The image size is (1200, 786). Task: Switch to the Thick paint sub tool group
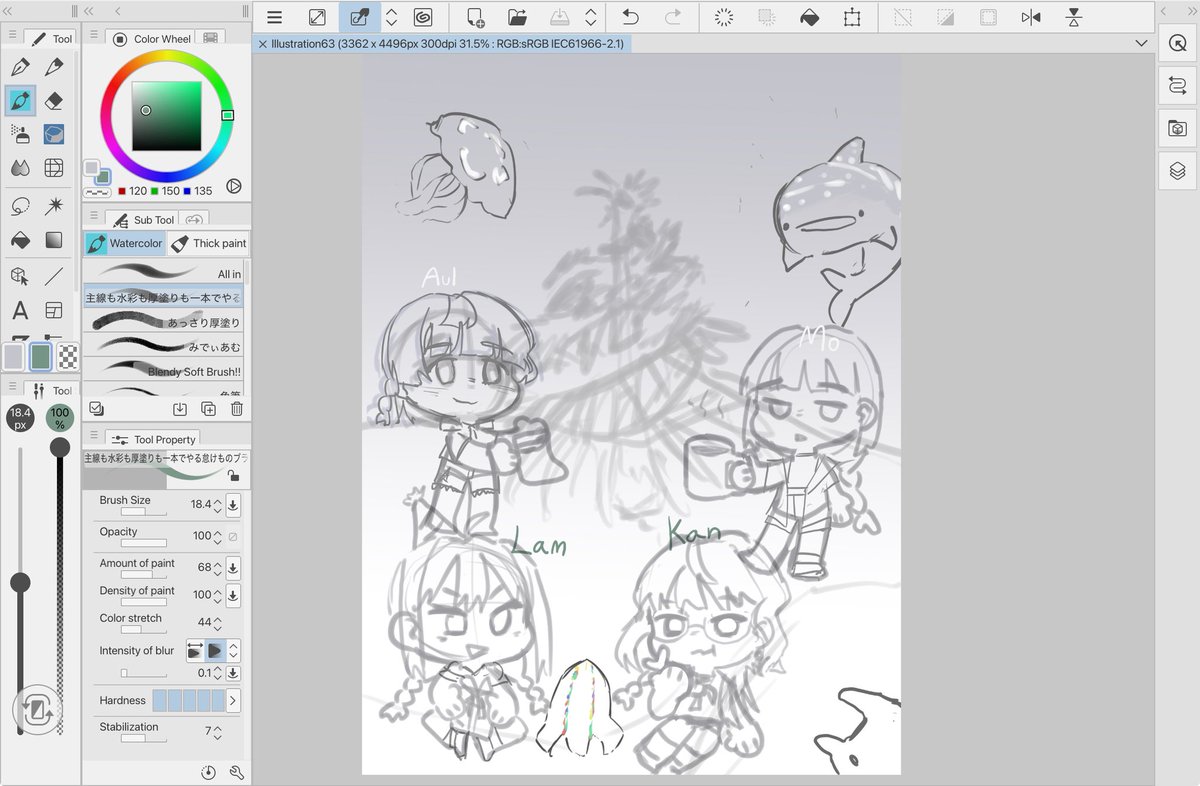click(x=208, y=243)
